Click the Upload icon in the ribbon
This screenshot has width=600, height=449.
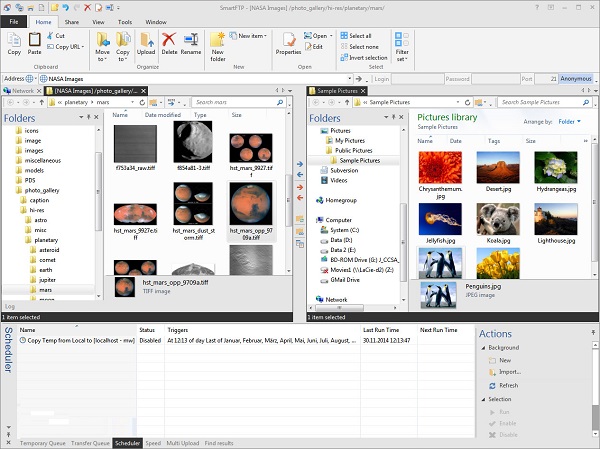(x=145, y=42)
